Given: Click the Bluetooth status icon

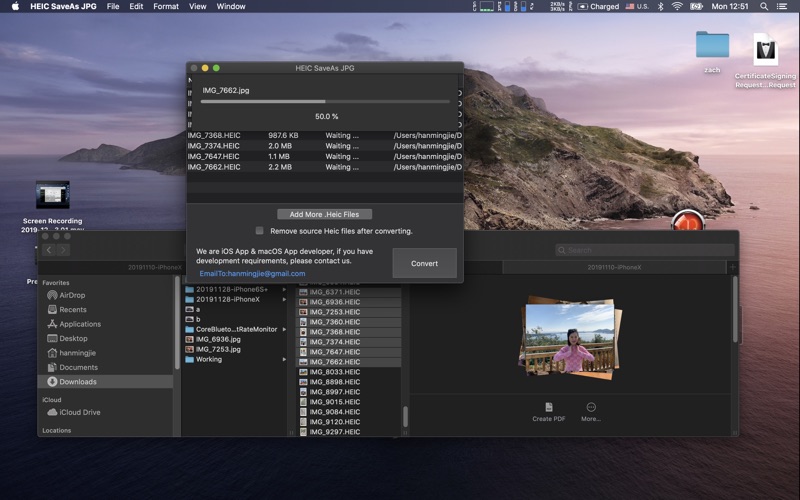Looking at the screenshot, I should 660,6.
